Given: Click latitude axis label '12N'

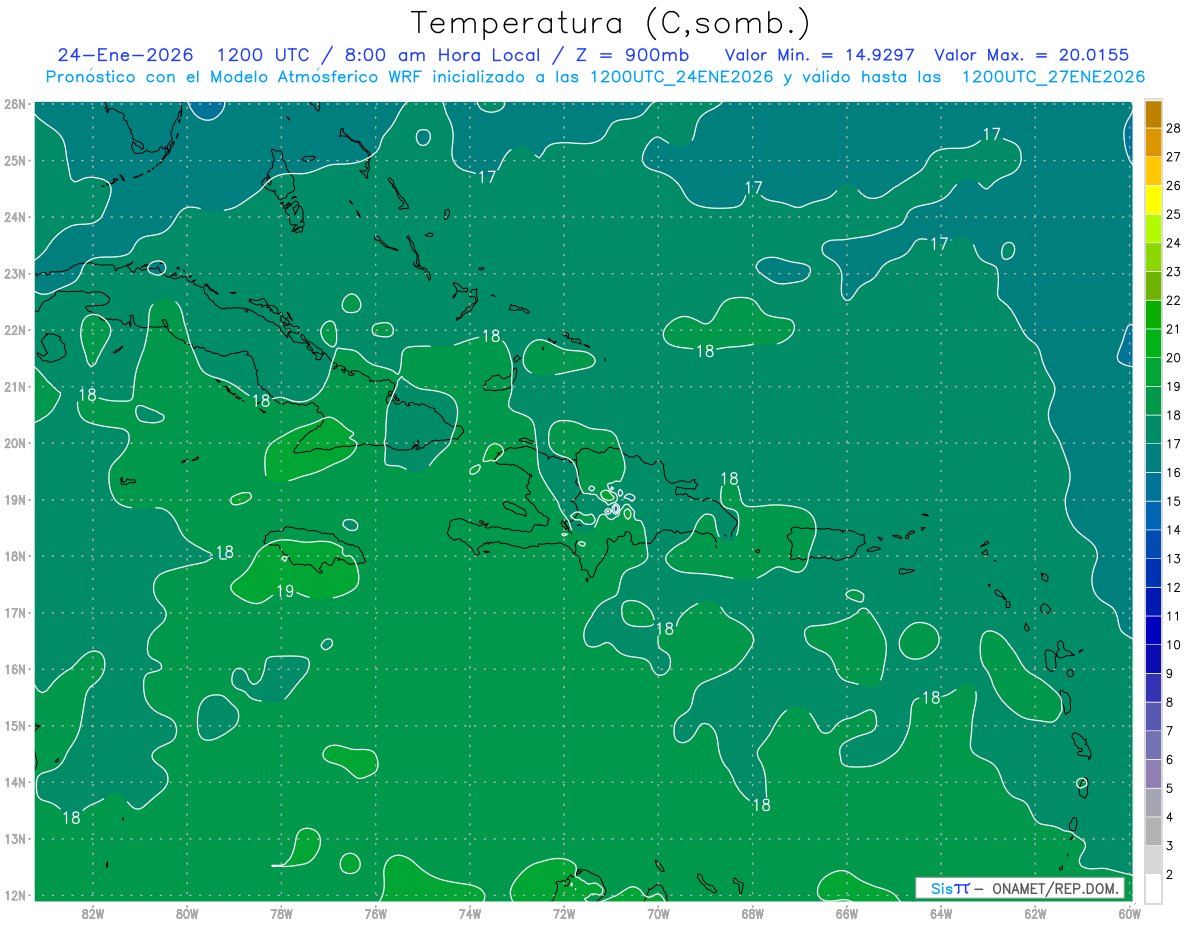Looking at the screenshot, I should pos(14,896).
